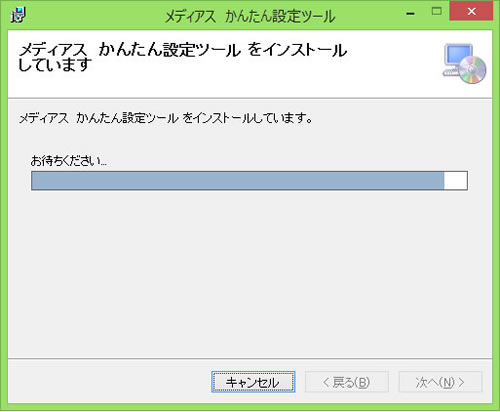Click the installer icon in title bar
Viewport: 500px width, 412px height.
tap(18, 15)
